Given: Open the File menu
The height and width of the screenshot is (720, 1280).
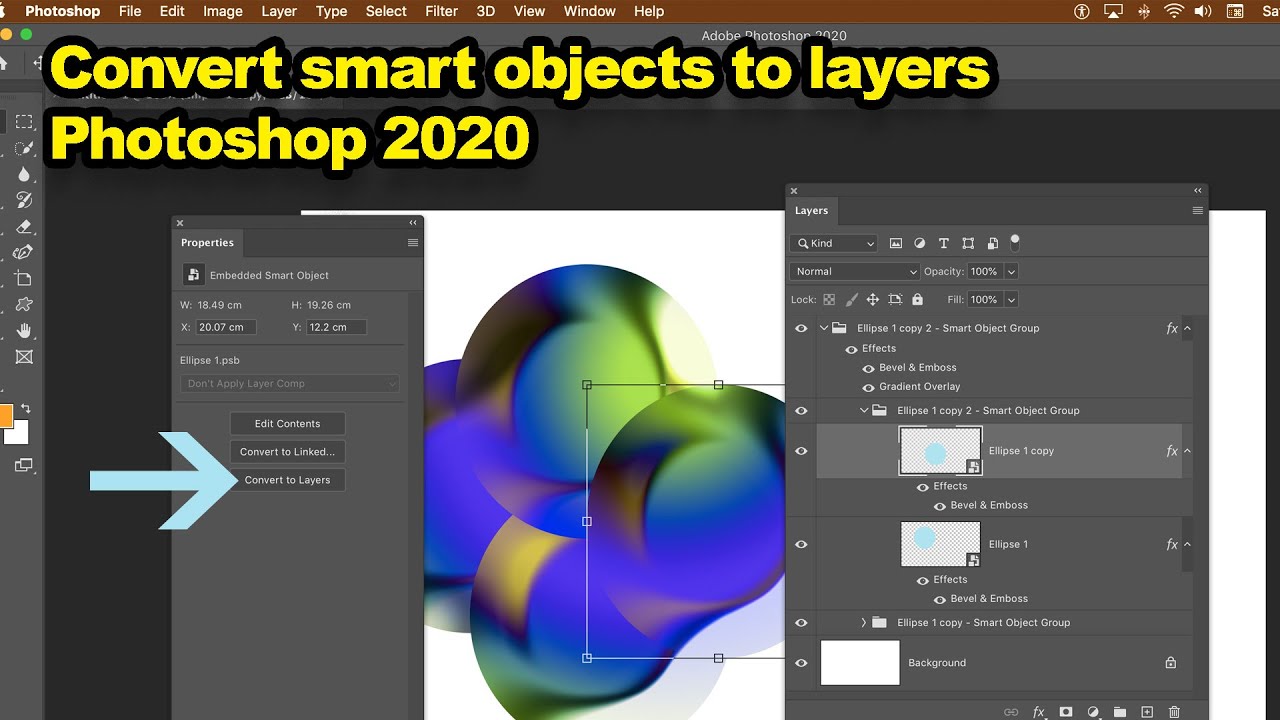Looking at the screenshot, I should pyautogui.click(x=130, y=11).
